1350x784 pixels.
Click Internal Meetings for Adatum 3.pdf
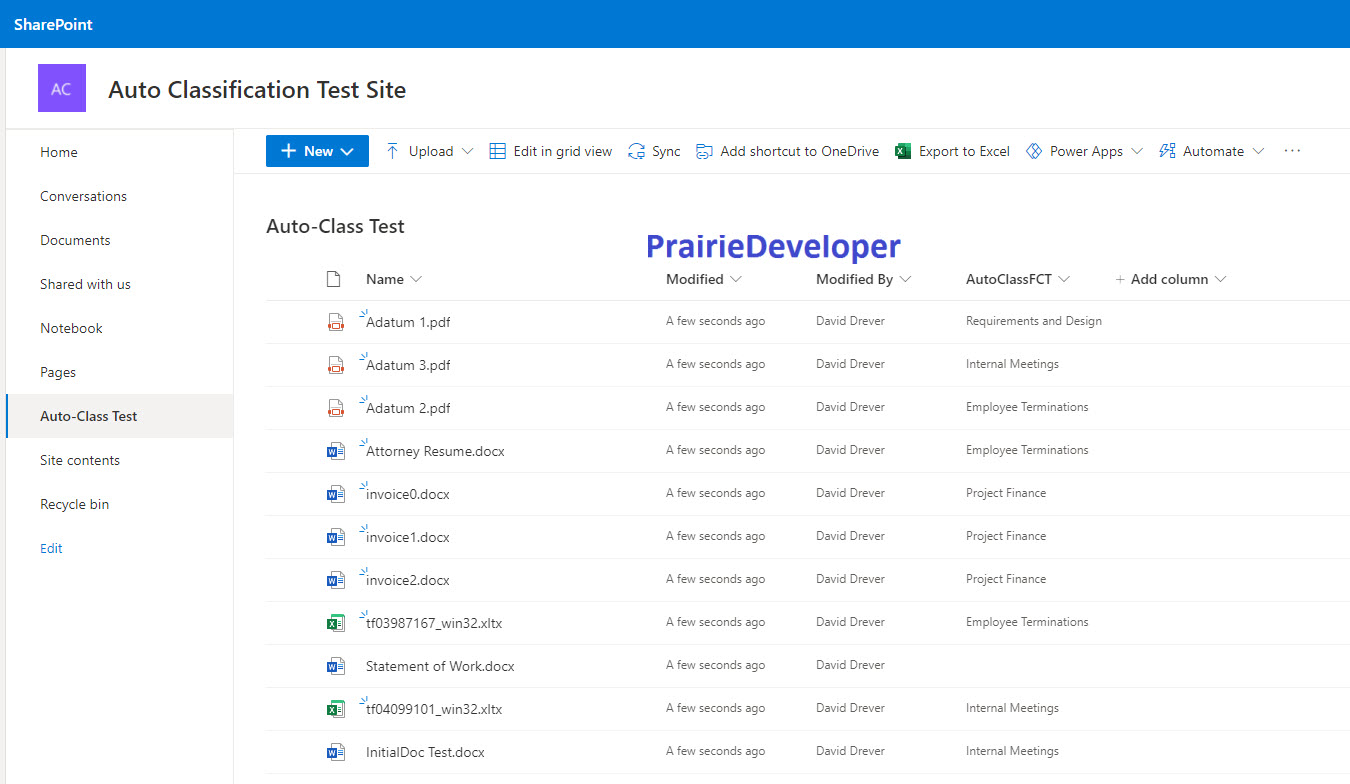pyautogui.click(x=1012, y=364)
